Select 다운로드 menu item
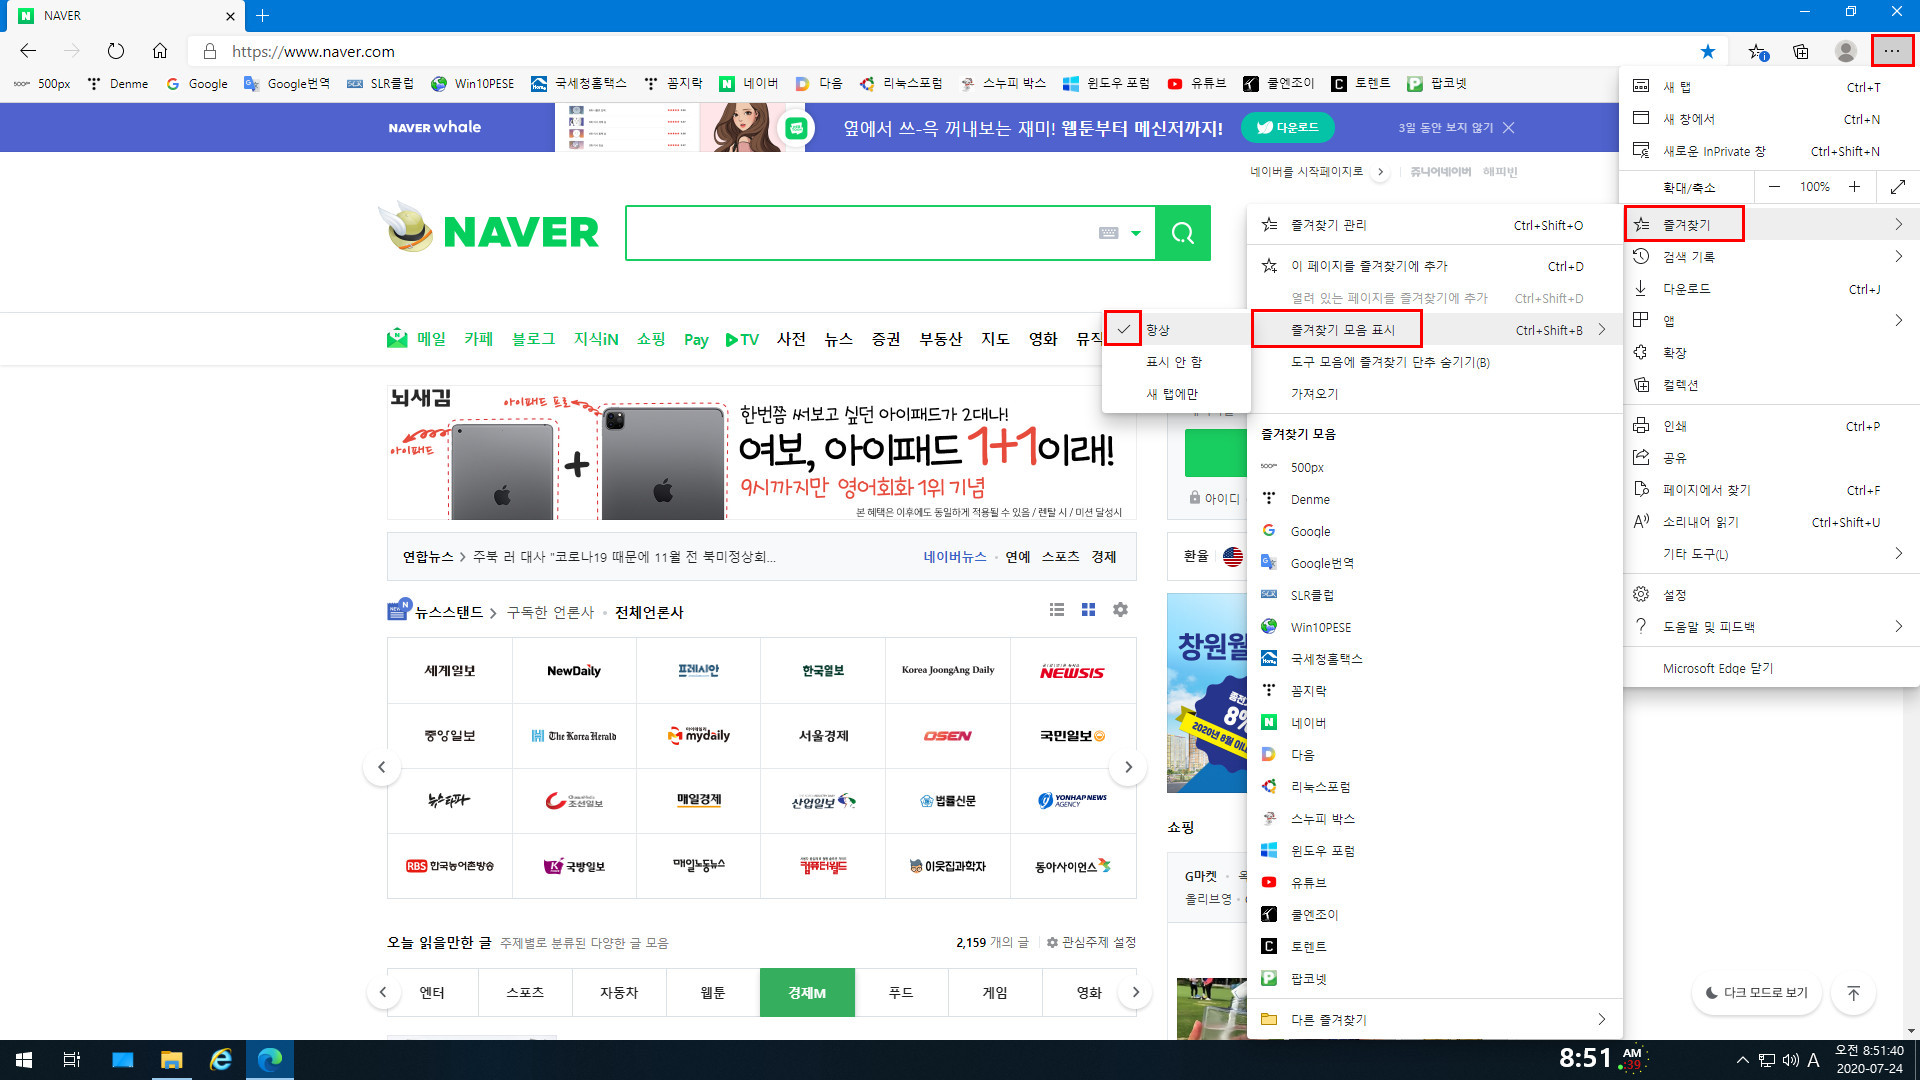 pos(1771,288)
